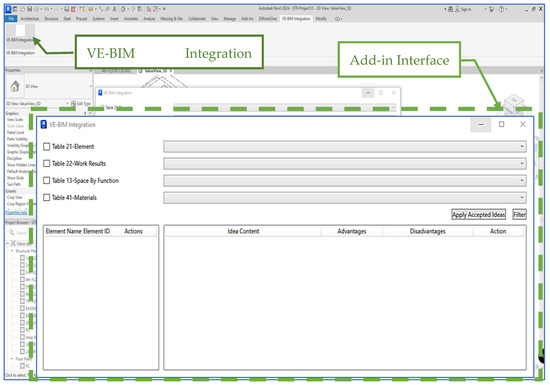Open the Table 21-Element dropdown

pos(345,147)
